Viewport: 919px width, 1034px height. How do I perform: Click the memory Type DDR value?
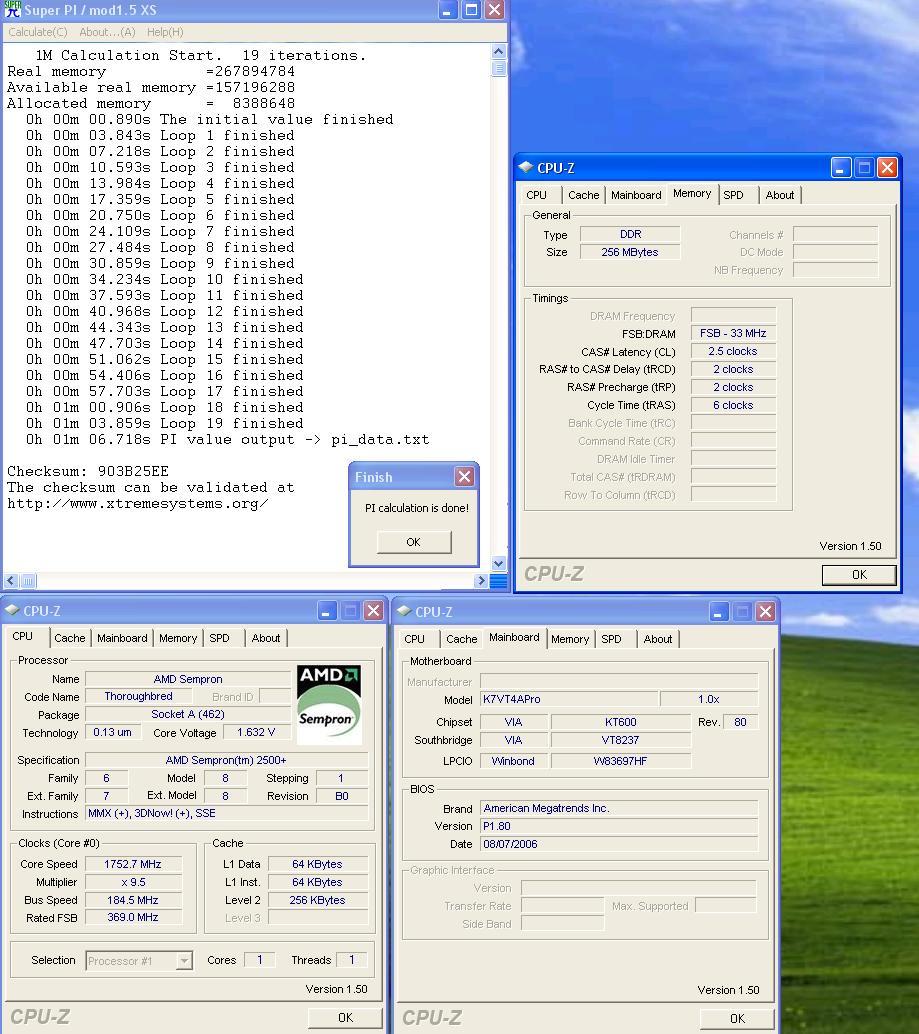630,234
